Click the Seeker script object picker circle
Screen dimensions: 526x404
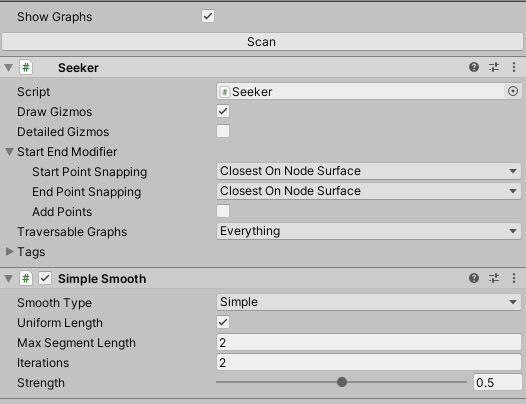(x=513, y=91)
